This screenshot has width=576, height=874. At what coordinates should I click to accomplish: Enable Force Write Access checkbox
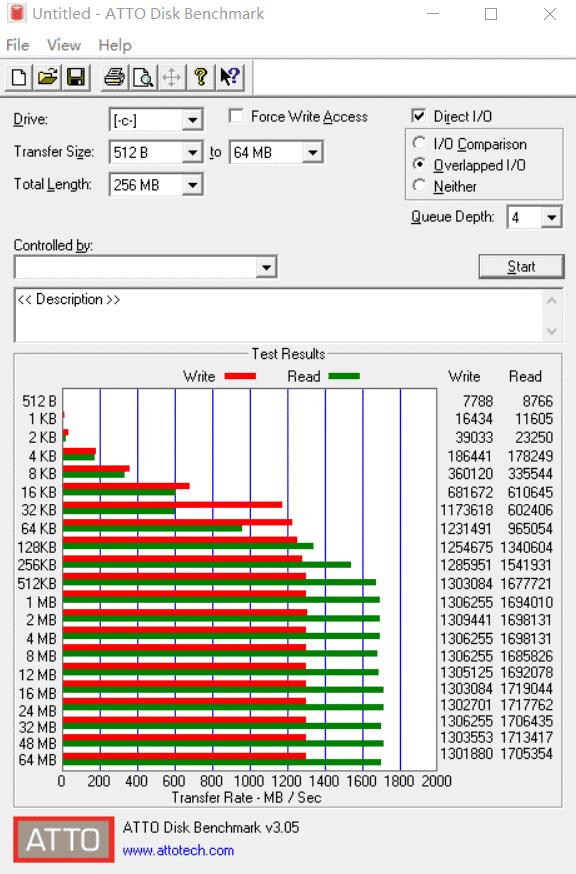pos(236,116)
